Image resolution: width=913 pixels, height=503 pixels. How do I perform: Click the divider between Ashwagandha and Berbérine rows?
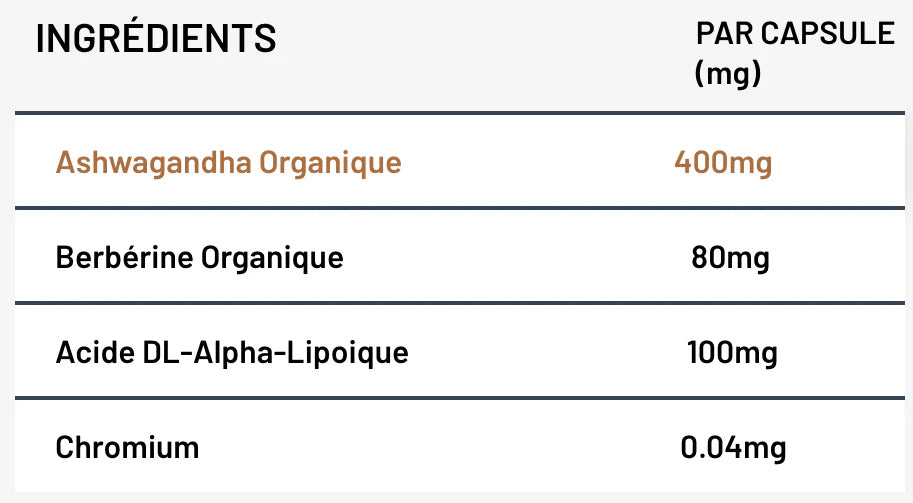coord(456,209)
